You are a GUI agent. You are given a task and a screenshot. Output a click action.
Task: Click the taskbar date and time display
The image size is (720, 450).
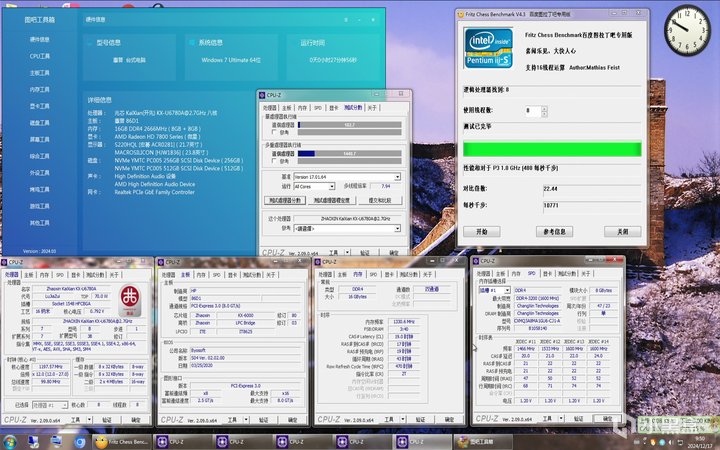point(700,442)
